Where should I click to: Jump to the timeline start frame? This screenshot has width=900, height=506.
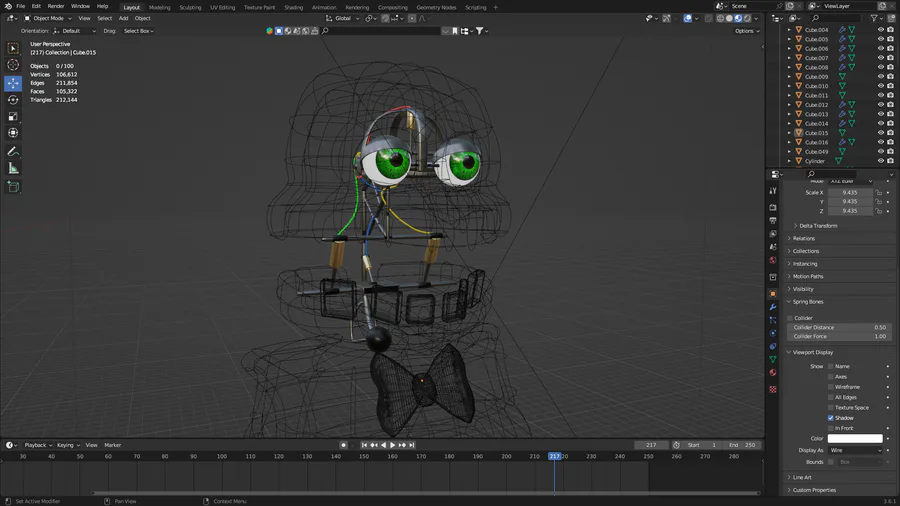(x=364, y=445)
